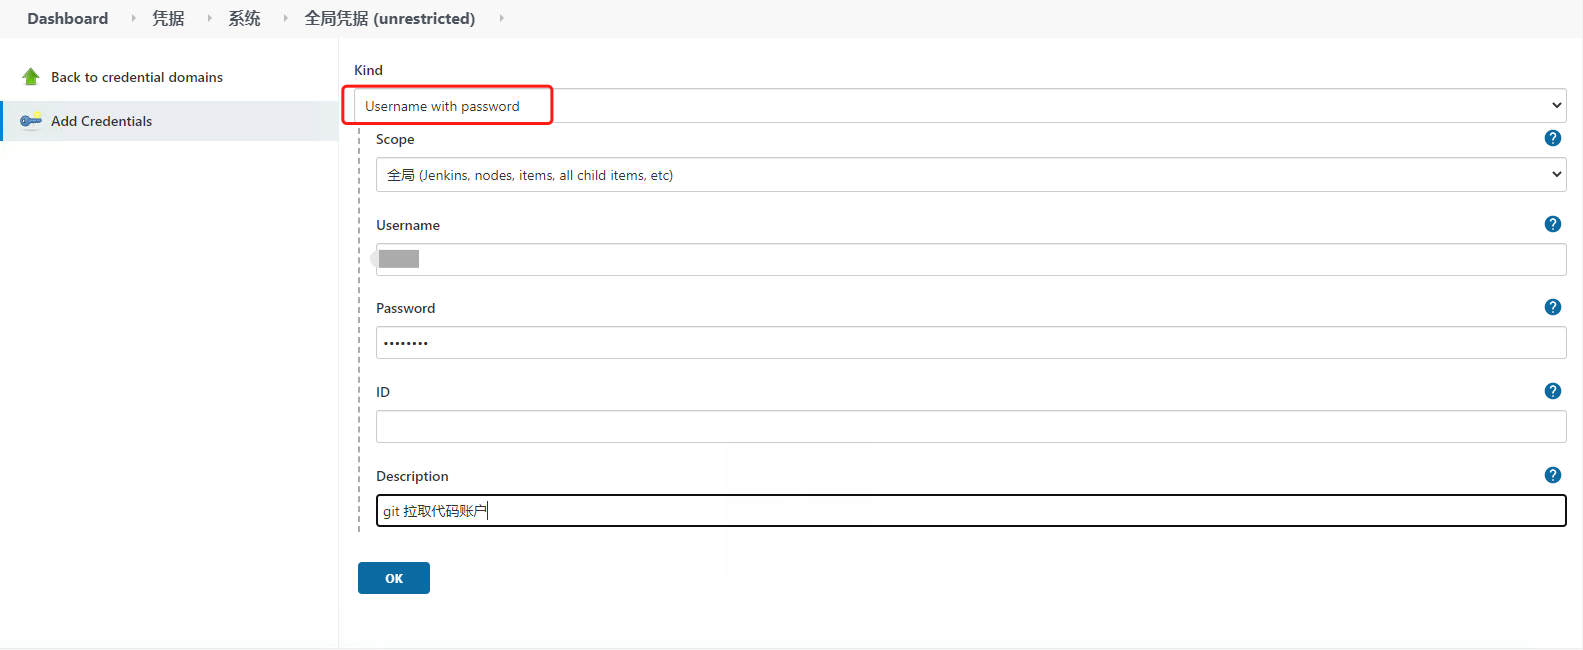
Task: Click the Kind label
Action: (x=368, y=70)
